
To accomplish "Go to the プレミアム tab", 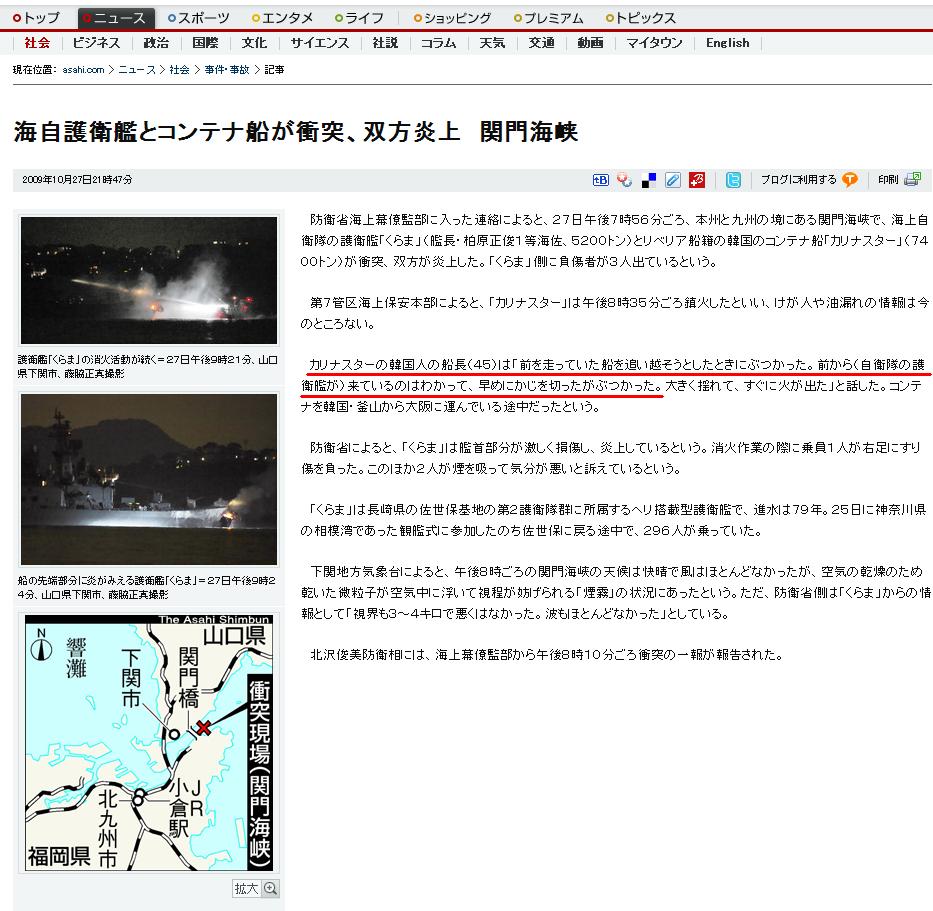I will click(549, 18).
